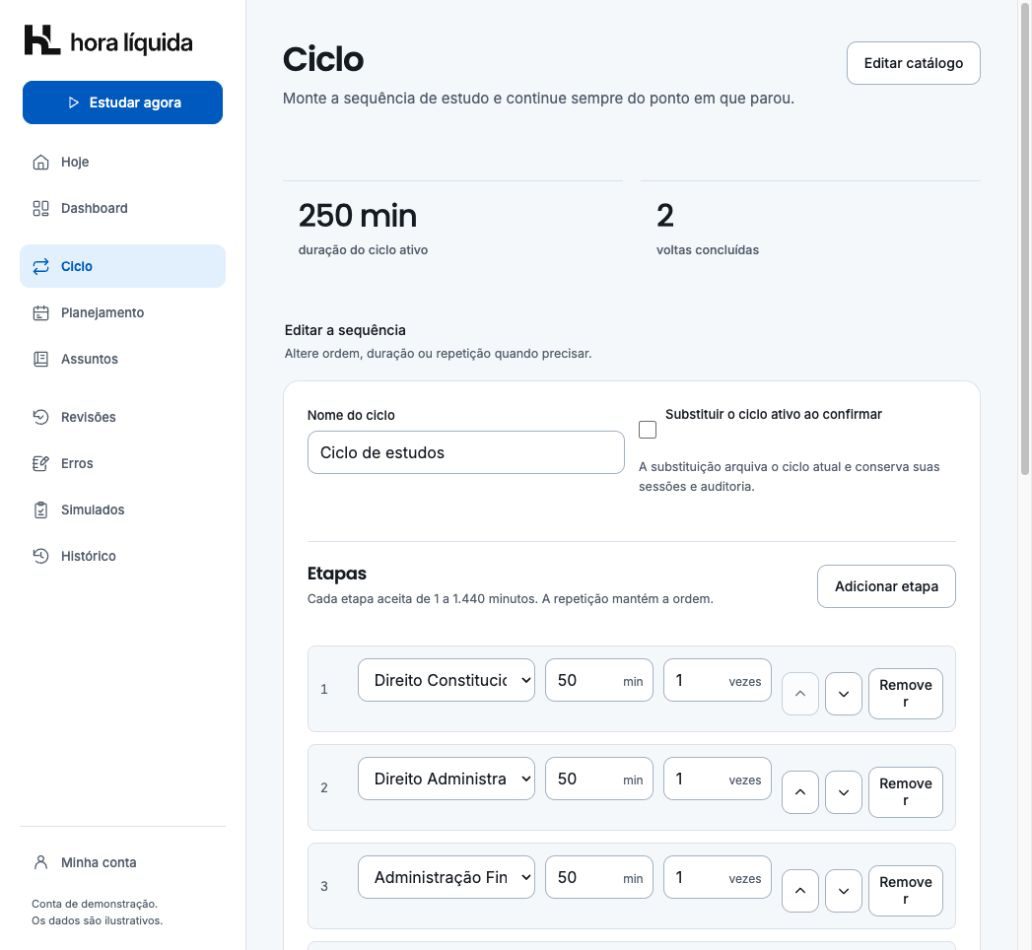Edit the vezes field of step 3
Screen dimensions: 1032x950
[717, 878]
